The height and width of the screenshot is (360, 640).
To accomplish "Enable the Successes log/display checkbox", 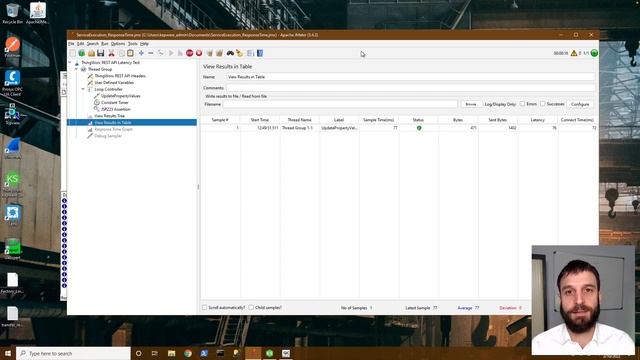I will (542, 104).
